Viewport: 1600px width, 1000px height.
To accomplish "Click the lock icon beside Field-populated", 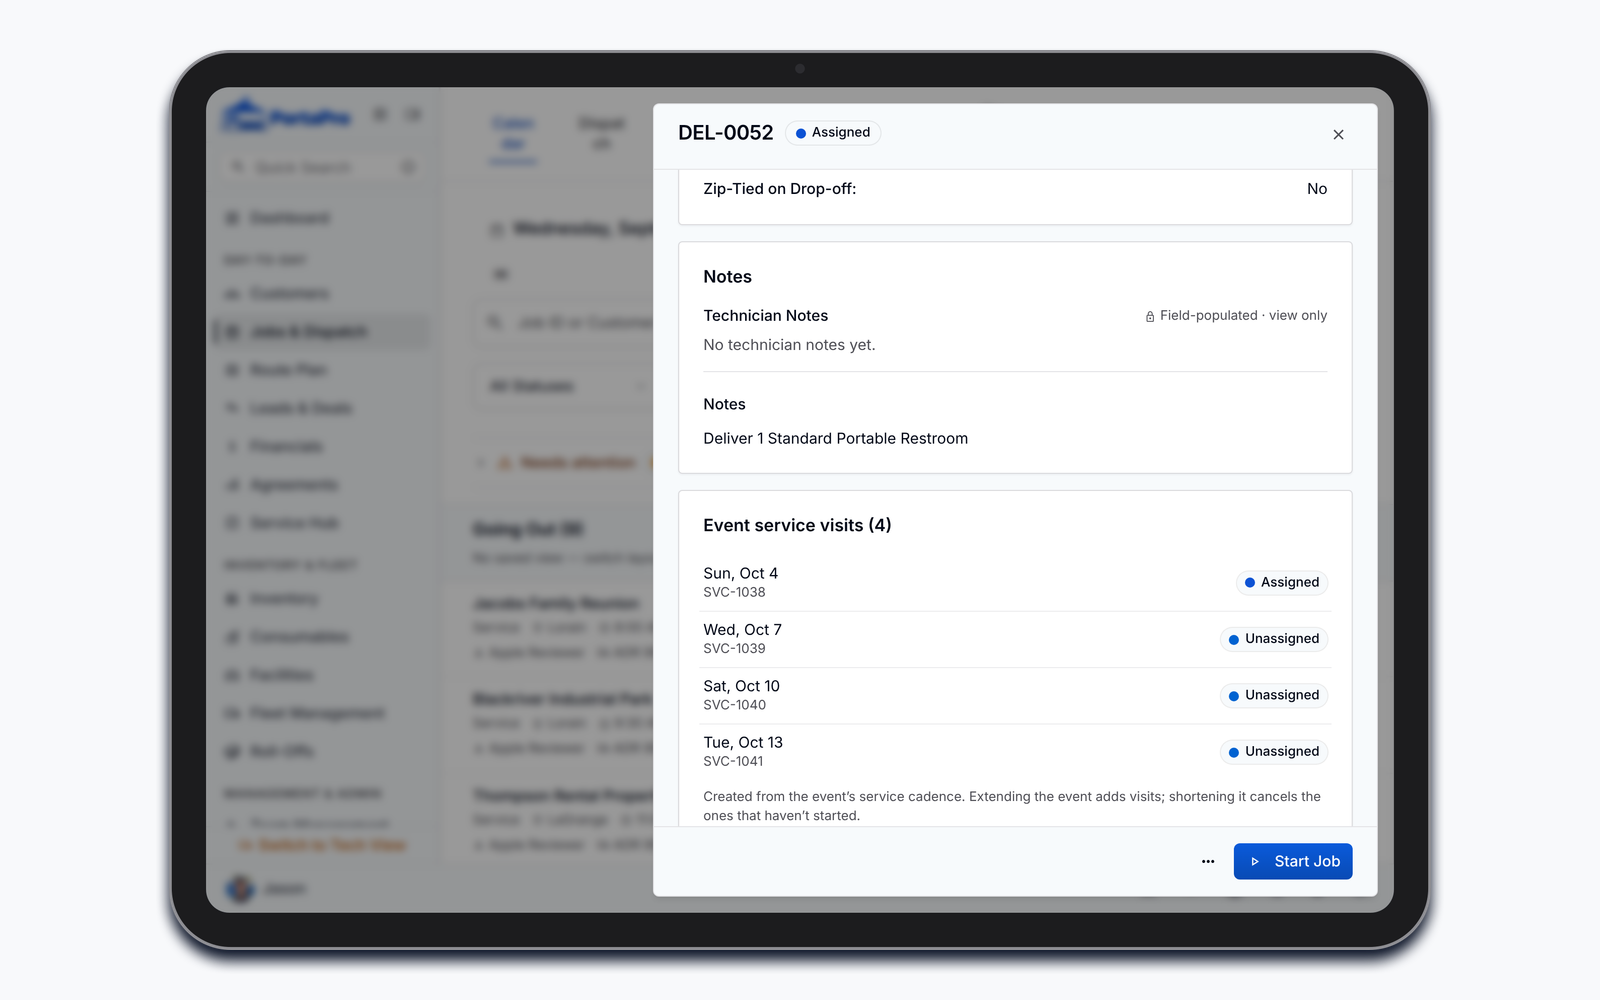I will coord(1150,316).
